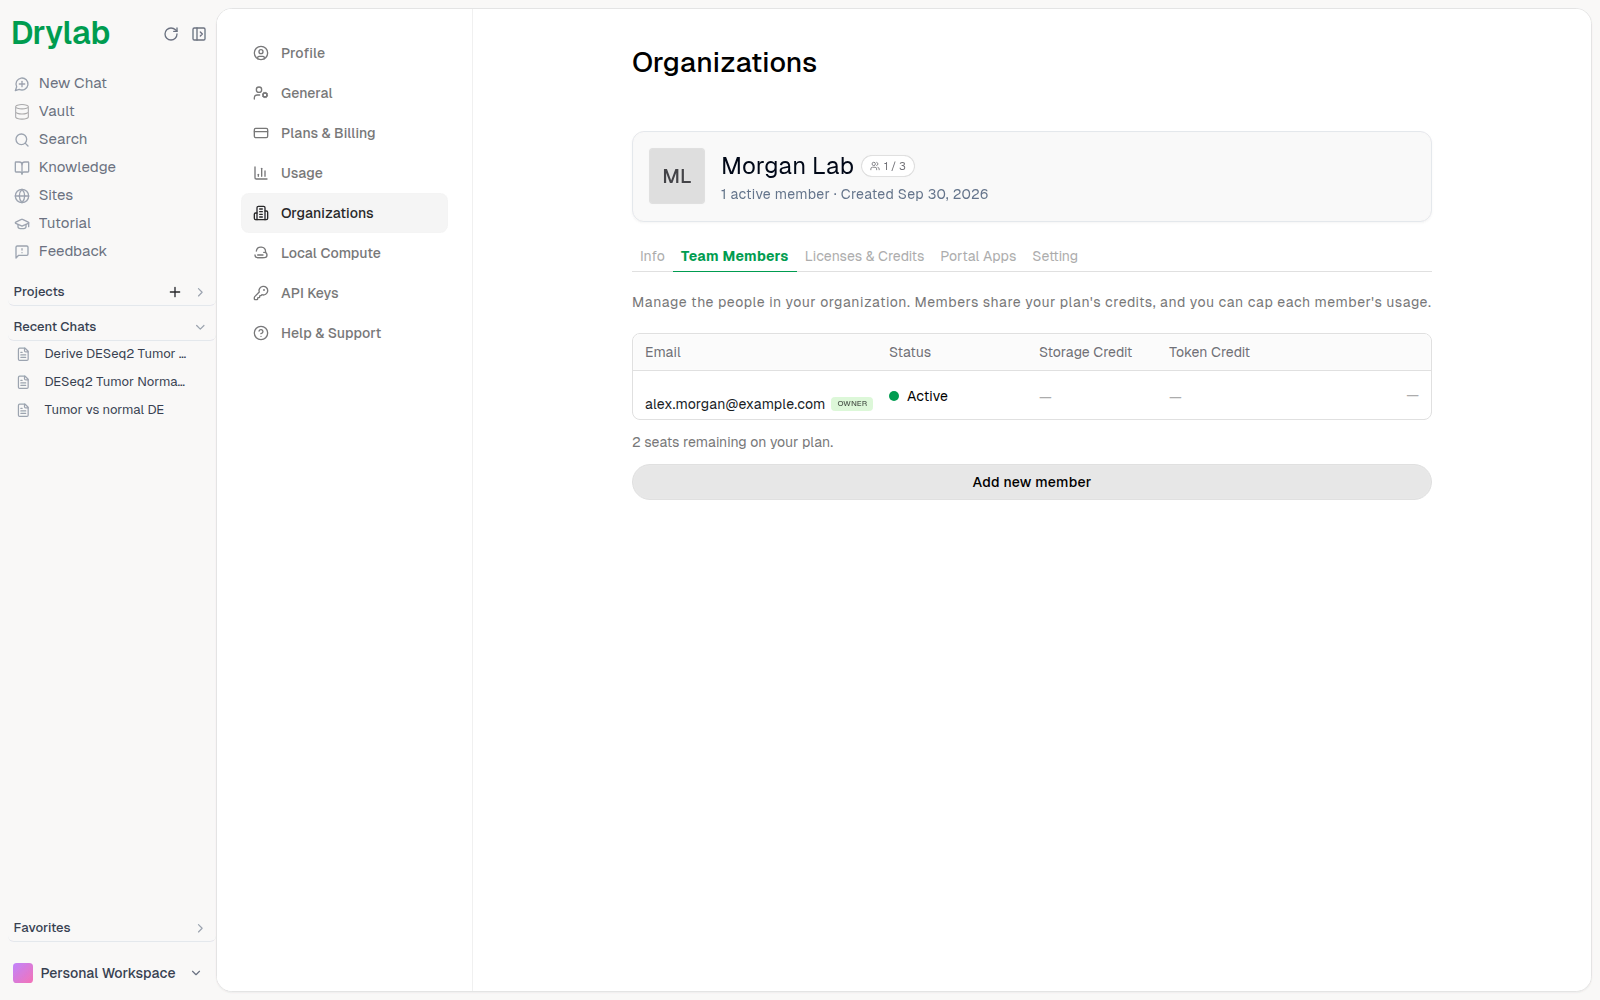Switch to the Info tab
Viewport: 1600px width, 1000px height.
[652, 256]
